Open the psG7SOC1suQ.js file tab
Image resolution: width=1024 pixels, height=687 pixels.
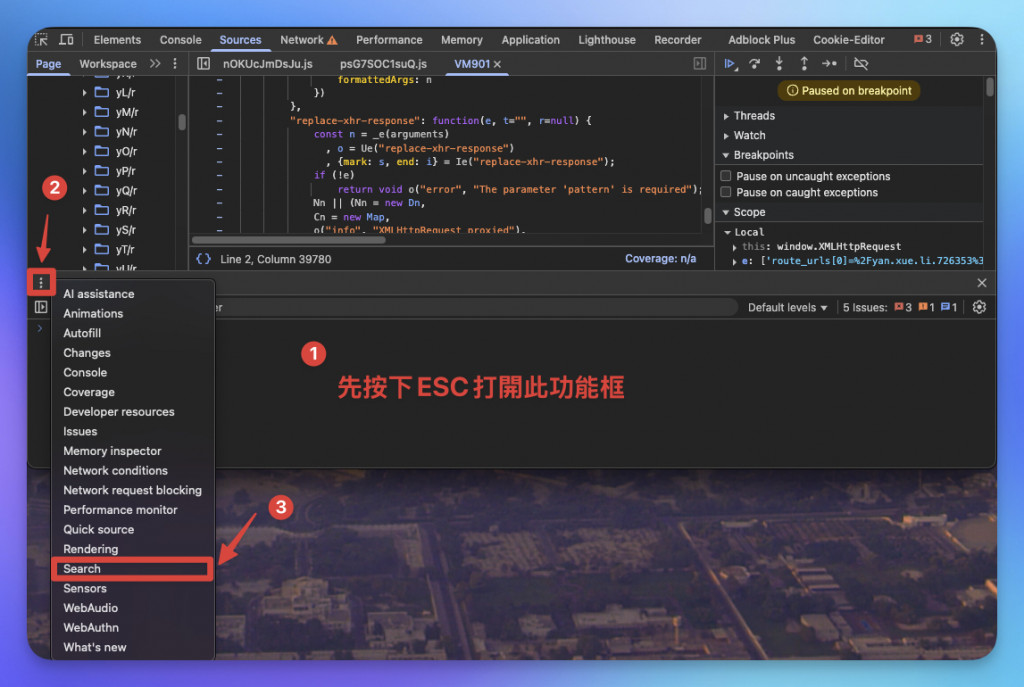pos(383,63)
